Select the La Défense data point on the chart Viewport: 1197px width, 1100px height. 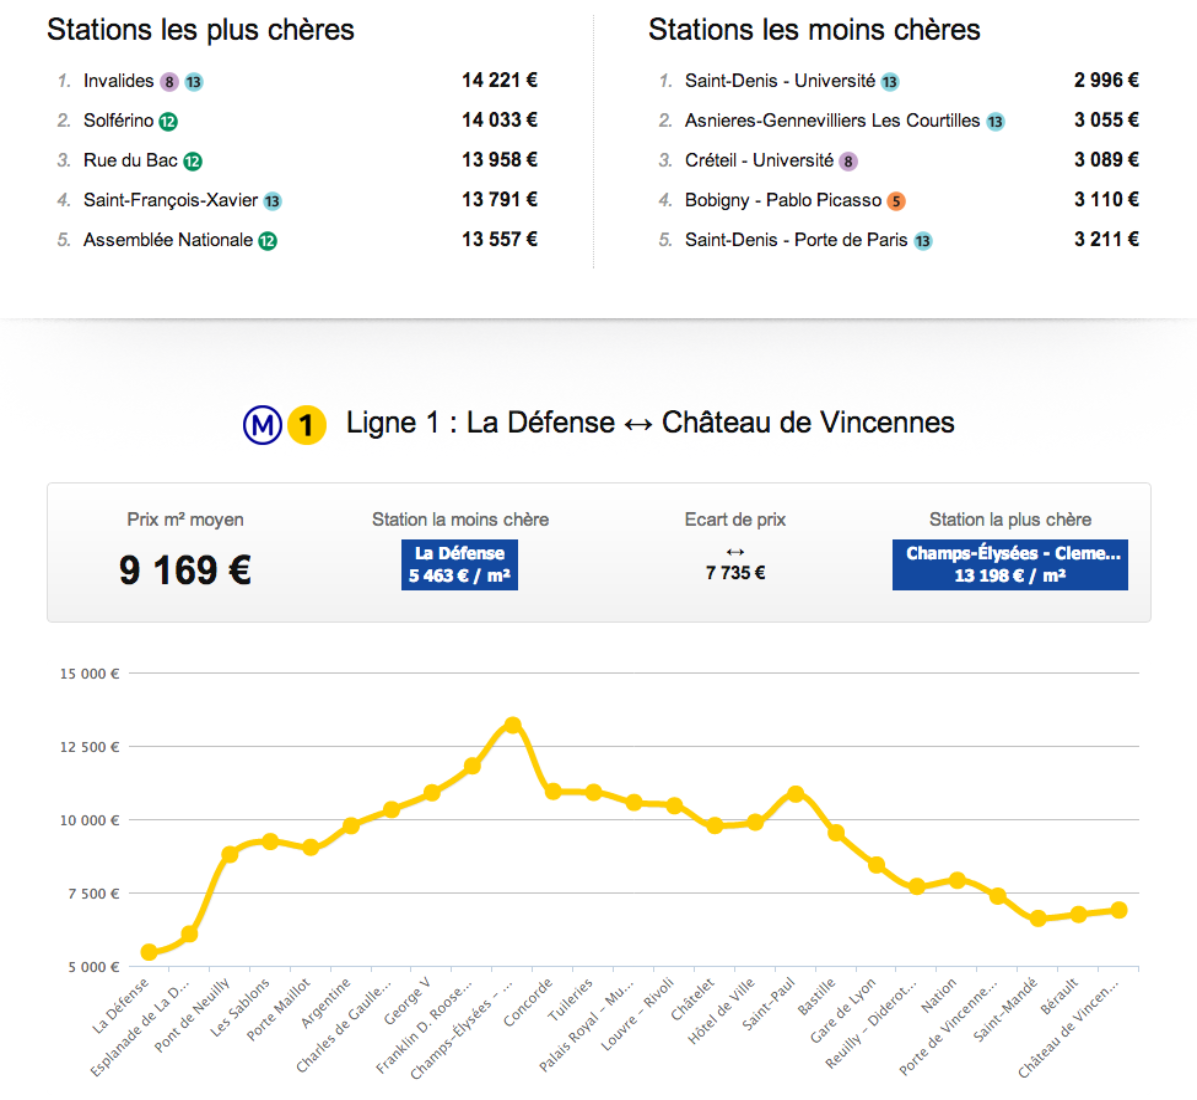click(149, 952)
